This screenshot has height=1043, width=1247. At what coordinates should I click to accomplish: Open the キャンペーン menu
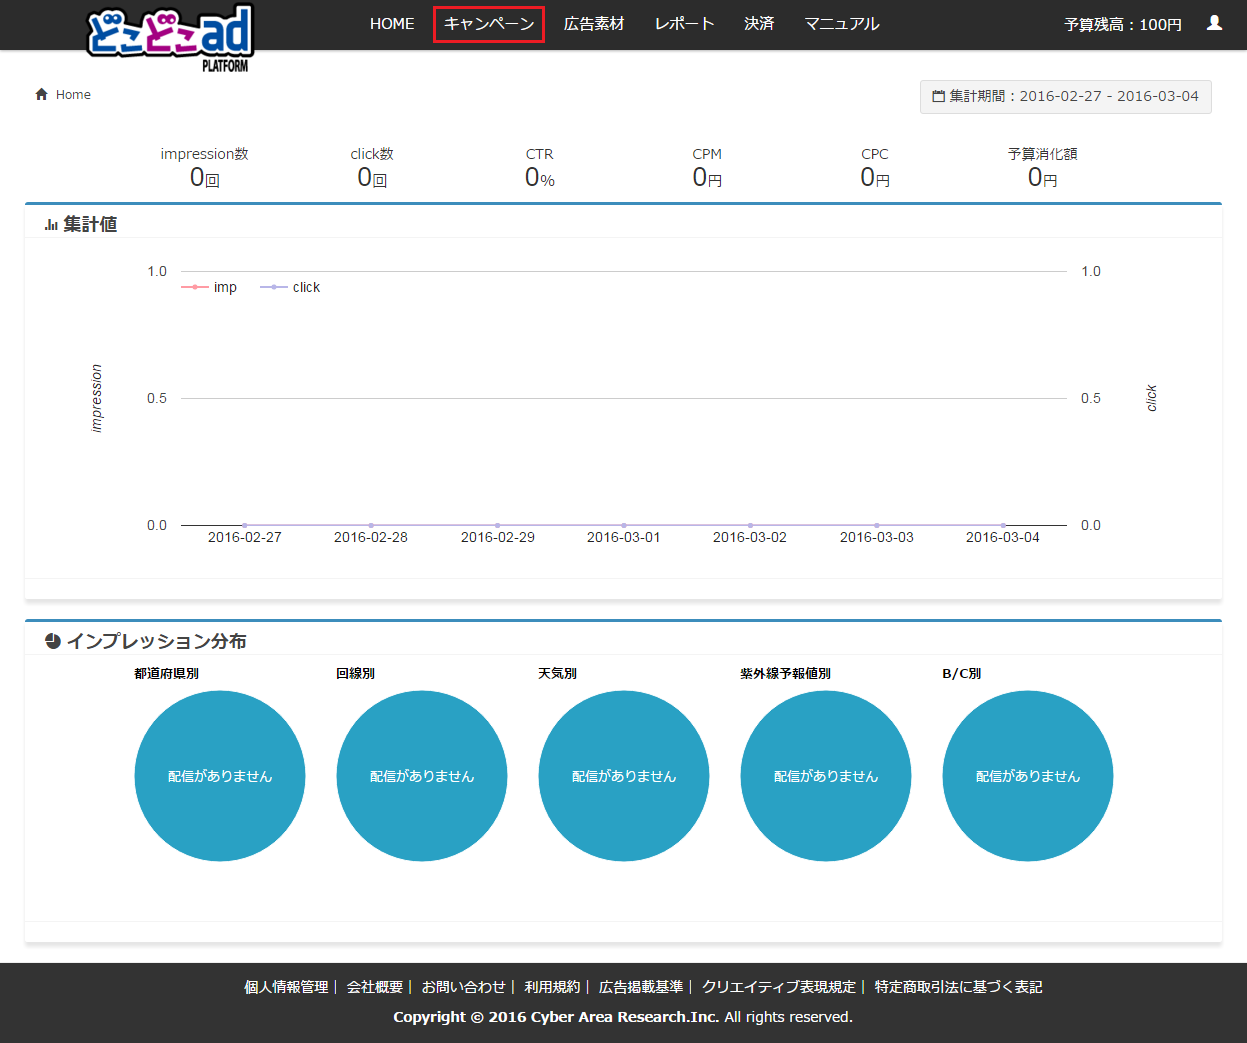pyautogui.click(x=489, y=23)
